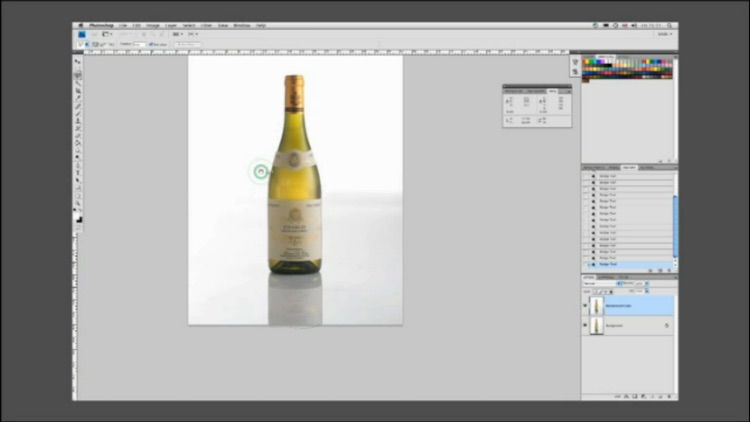Select the Lasso tool in the toolbox
Screen dimensions: 750x422
pos(78,75)
